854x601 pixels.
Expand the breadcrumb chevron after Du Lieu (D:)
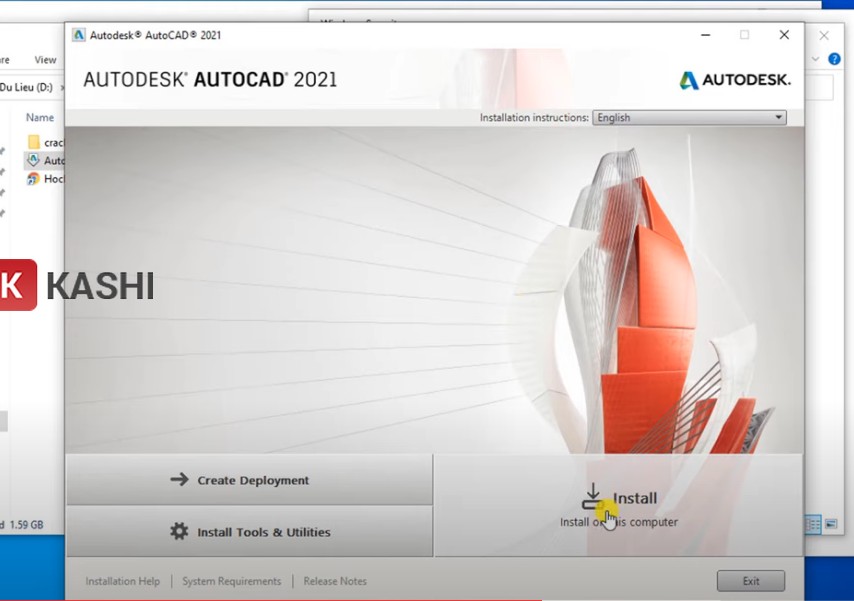(63, 87)
